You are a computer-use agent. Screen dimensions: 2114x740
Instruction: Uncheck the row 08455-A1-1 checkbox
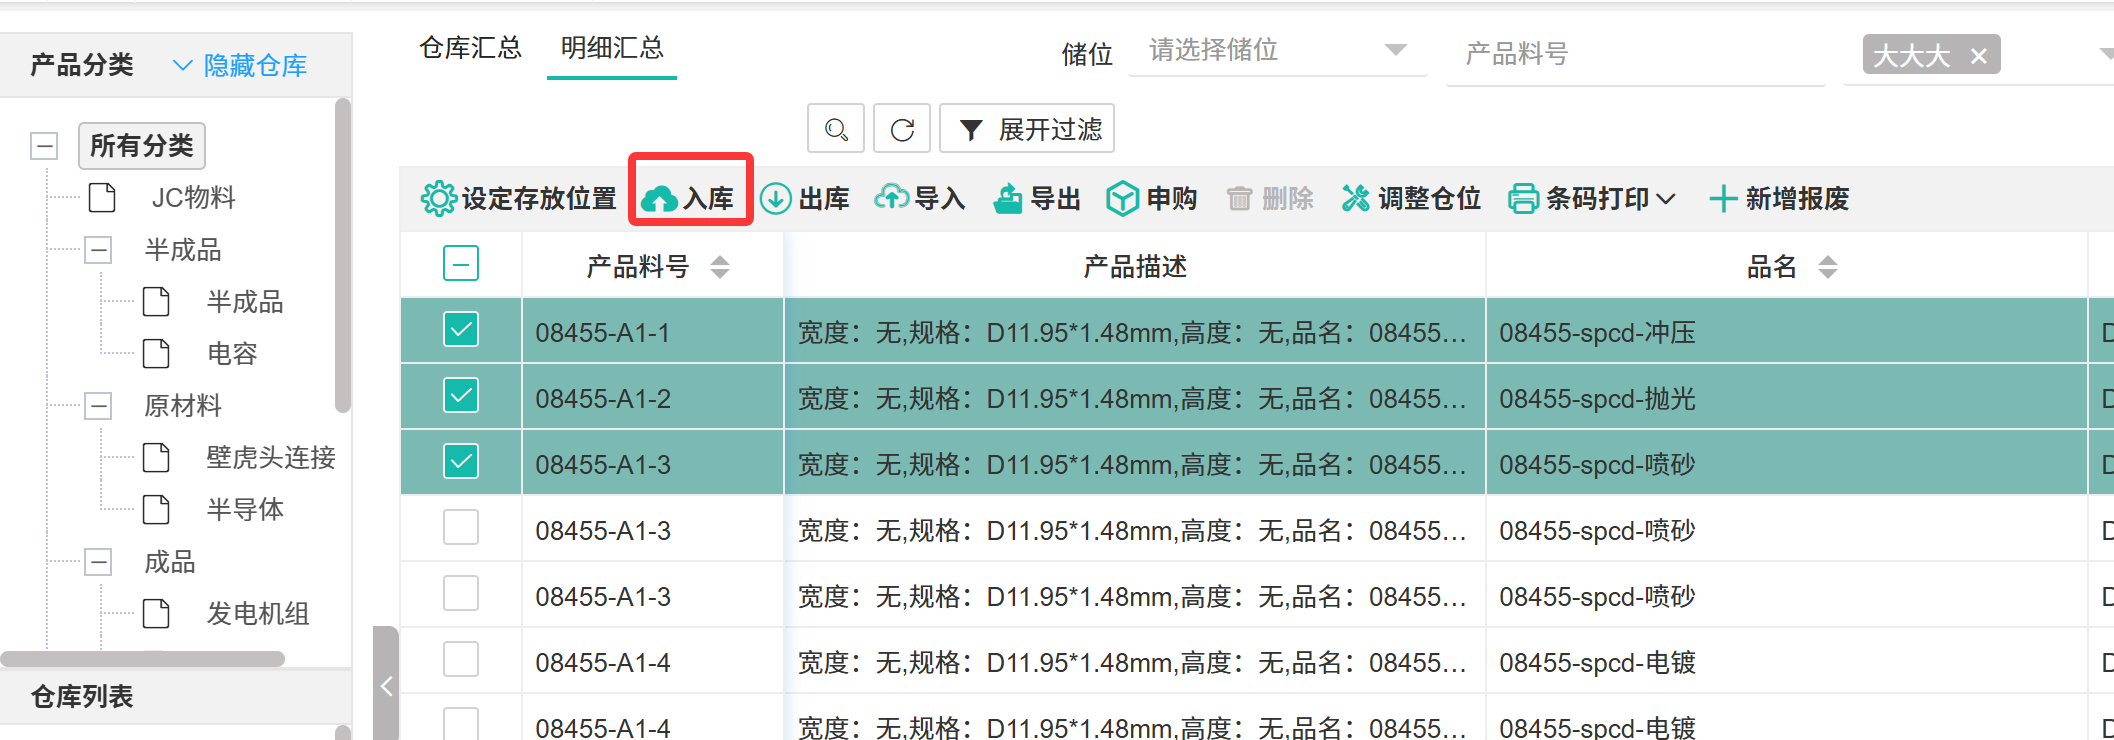point(461,330)
